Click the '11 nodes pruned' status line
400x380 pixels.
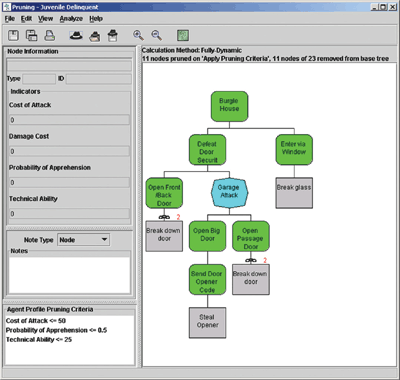click(265, 59)
